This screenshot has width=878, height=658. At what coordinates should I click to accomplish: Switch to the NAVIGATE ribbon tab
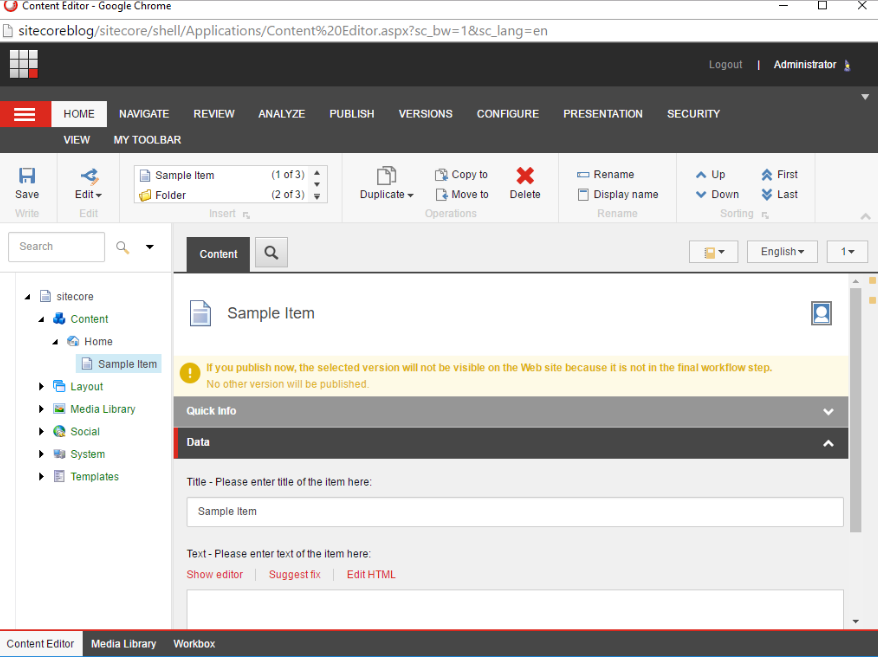(x=144, y=114)
